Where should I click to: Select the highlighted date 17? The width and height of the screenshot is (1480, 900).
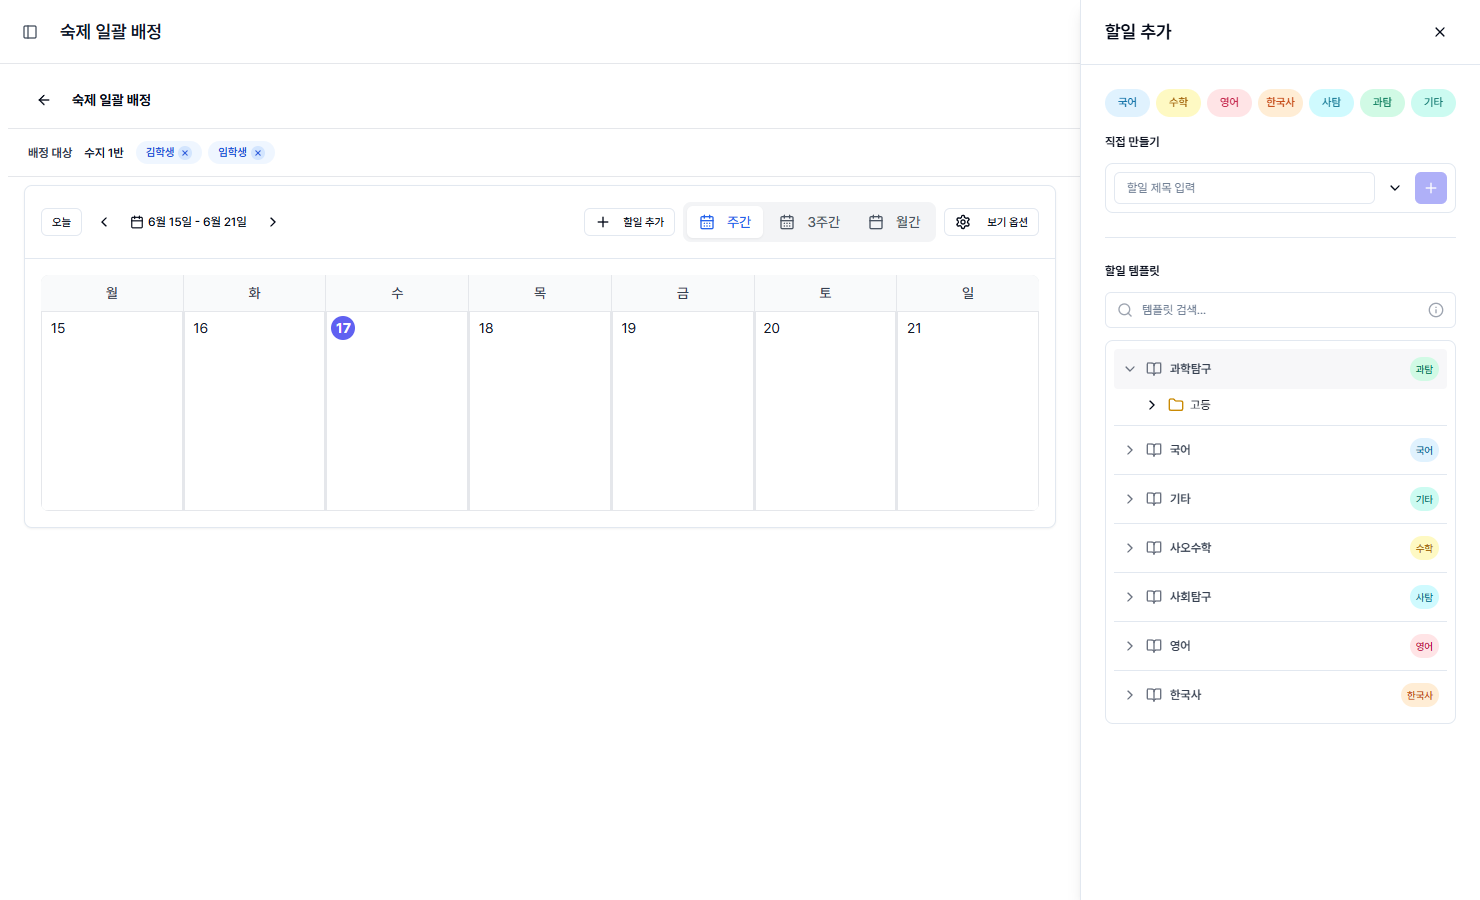pyautogui.click(x=343, y=328)
